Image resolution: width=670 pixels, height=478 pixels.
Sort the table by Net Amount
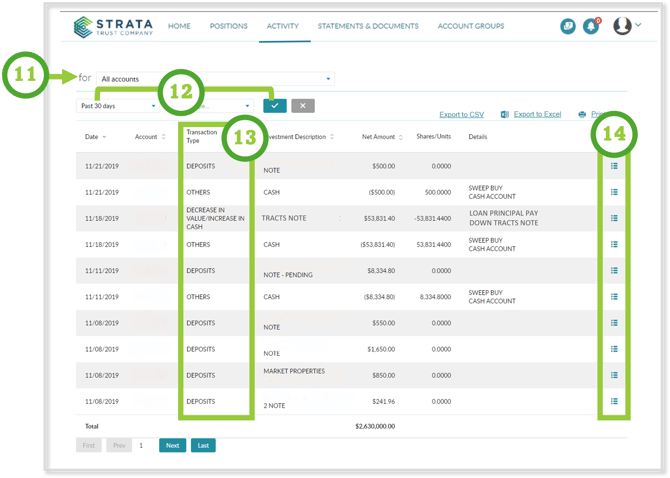click(x=382, y=137)
